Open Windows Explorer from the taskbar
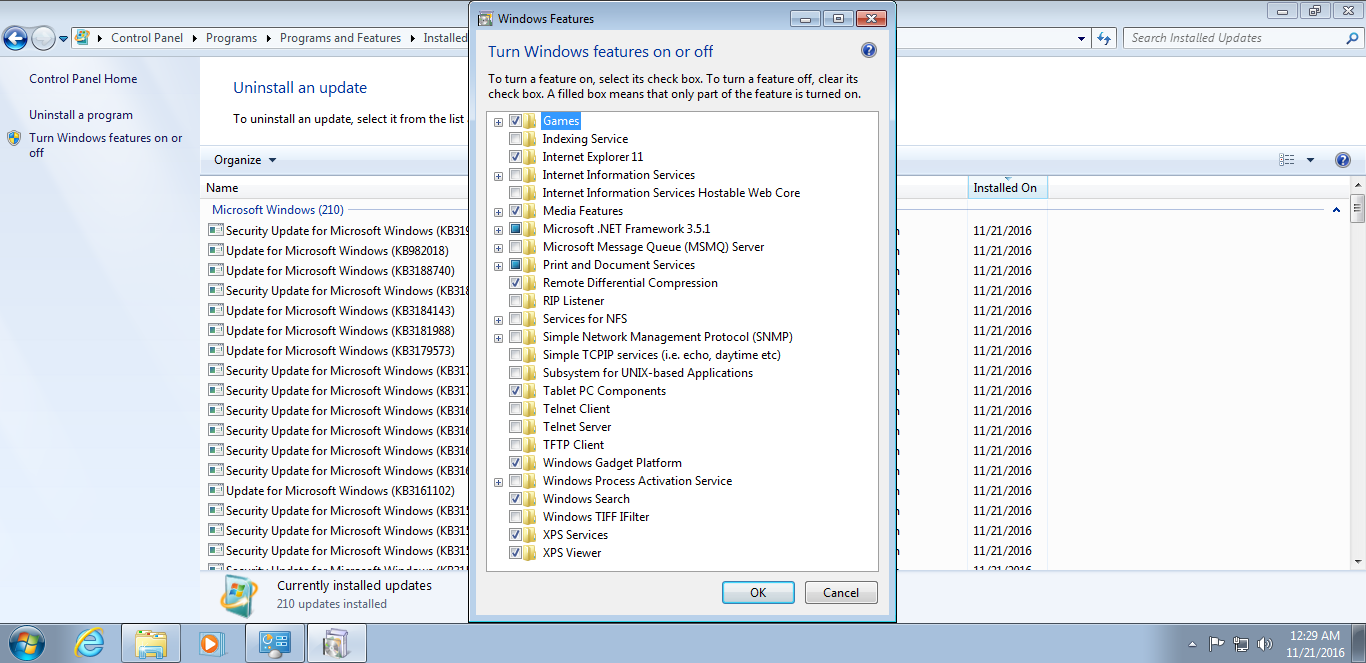 (x=151, y=643)
